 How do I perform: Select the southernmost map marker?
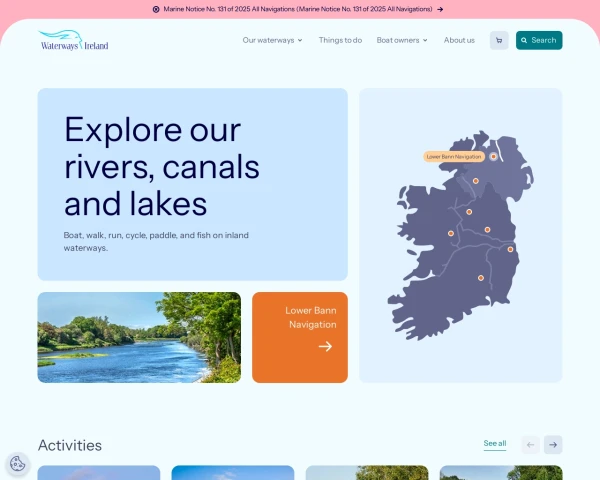(x=481, y=278)
